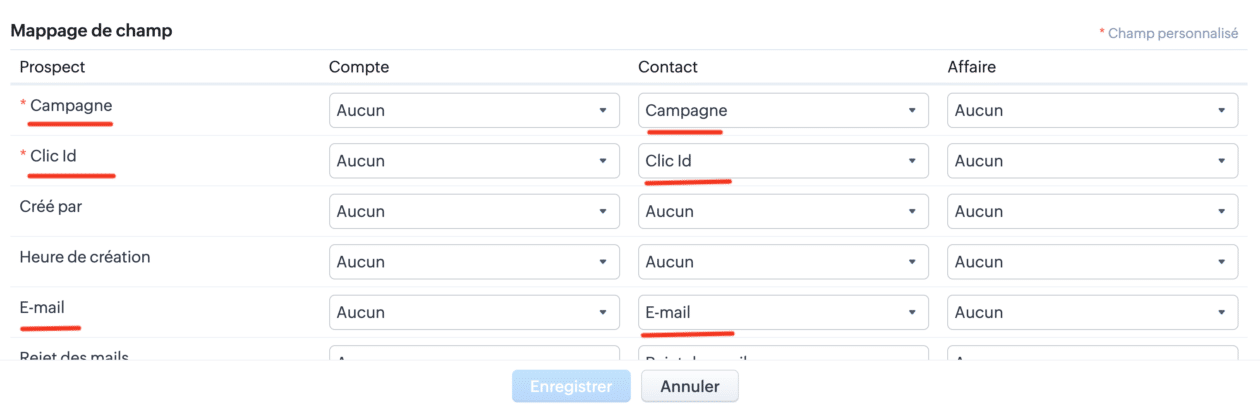
Task: Click the Annuler button
Action: coord(689,386)
